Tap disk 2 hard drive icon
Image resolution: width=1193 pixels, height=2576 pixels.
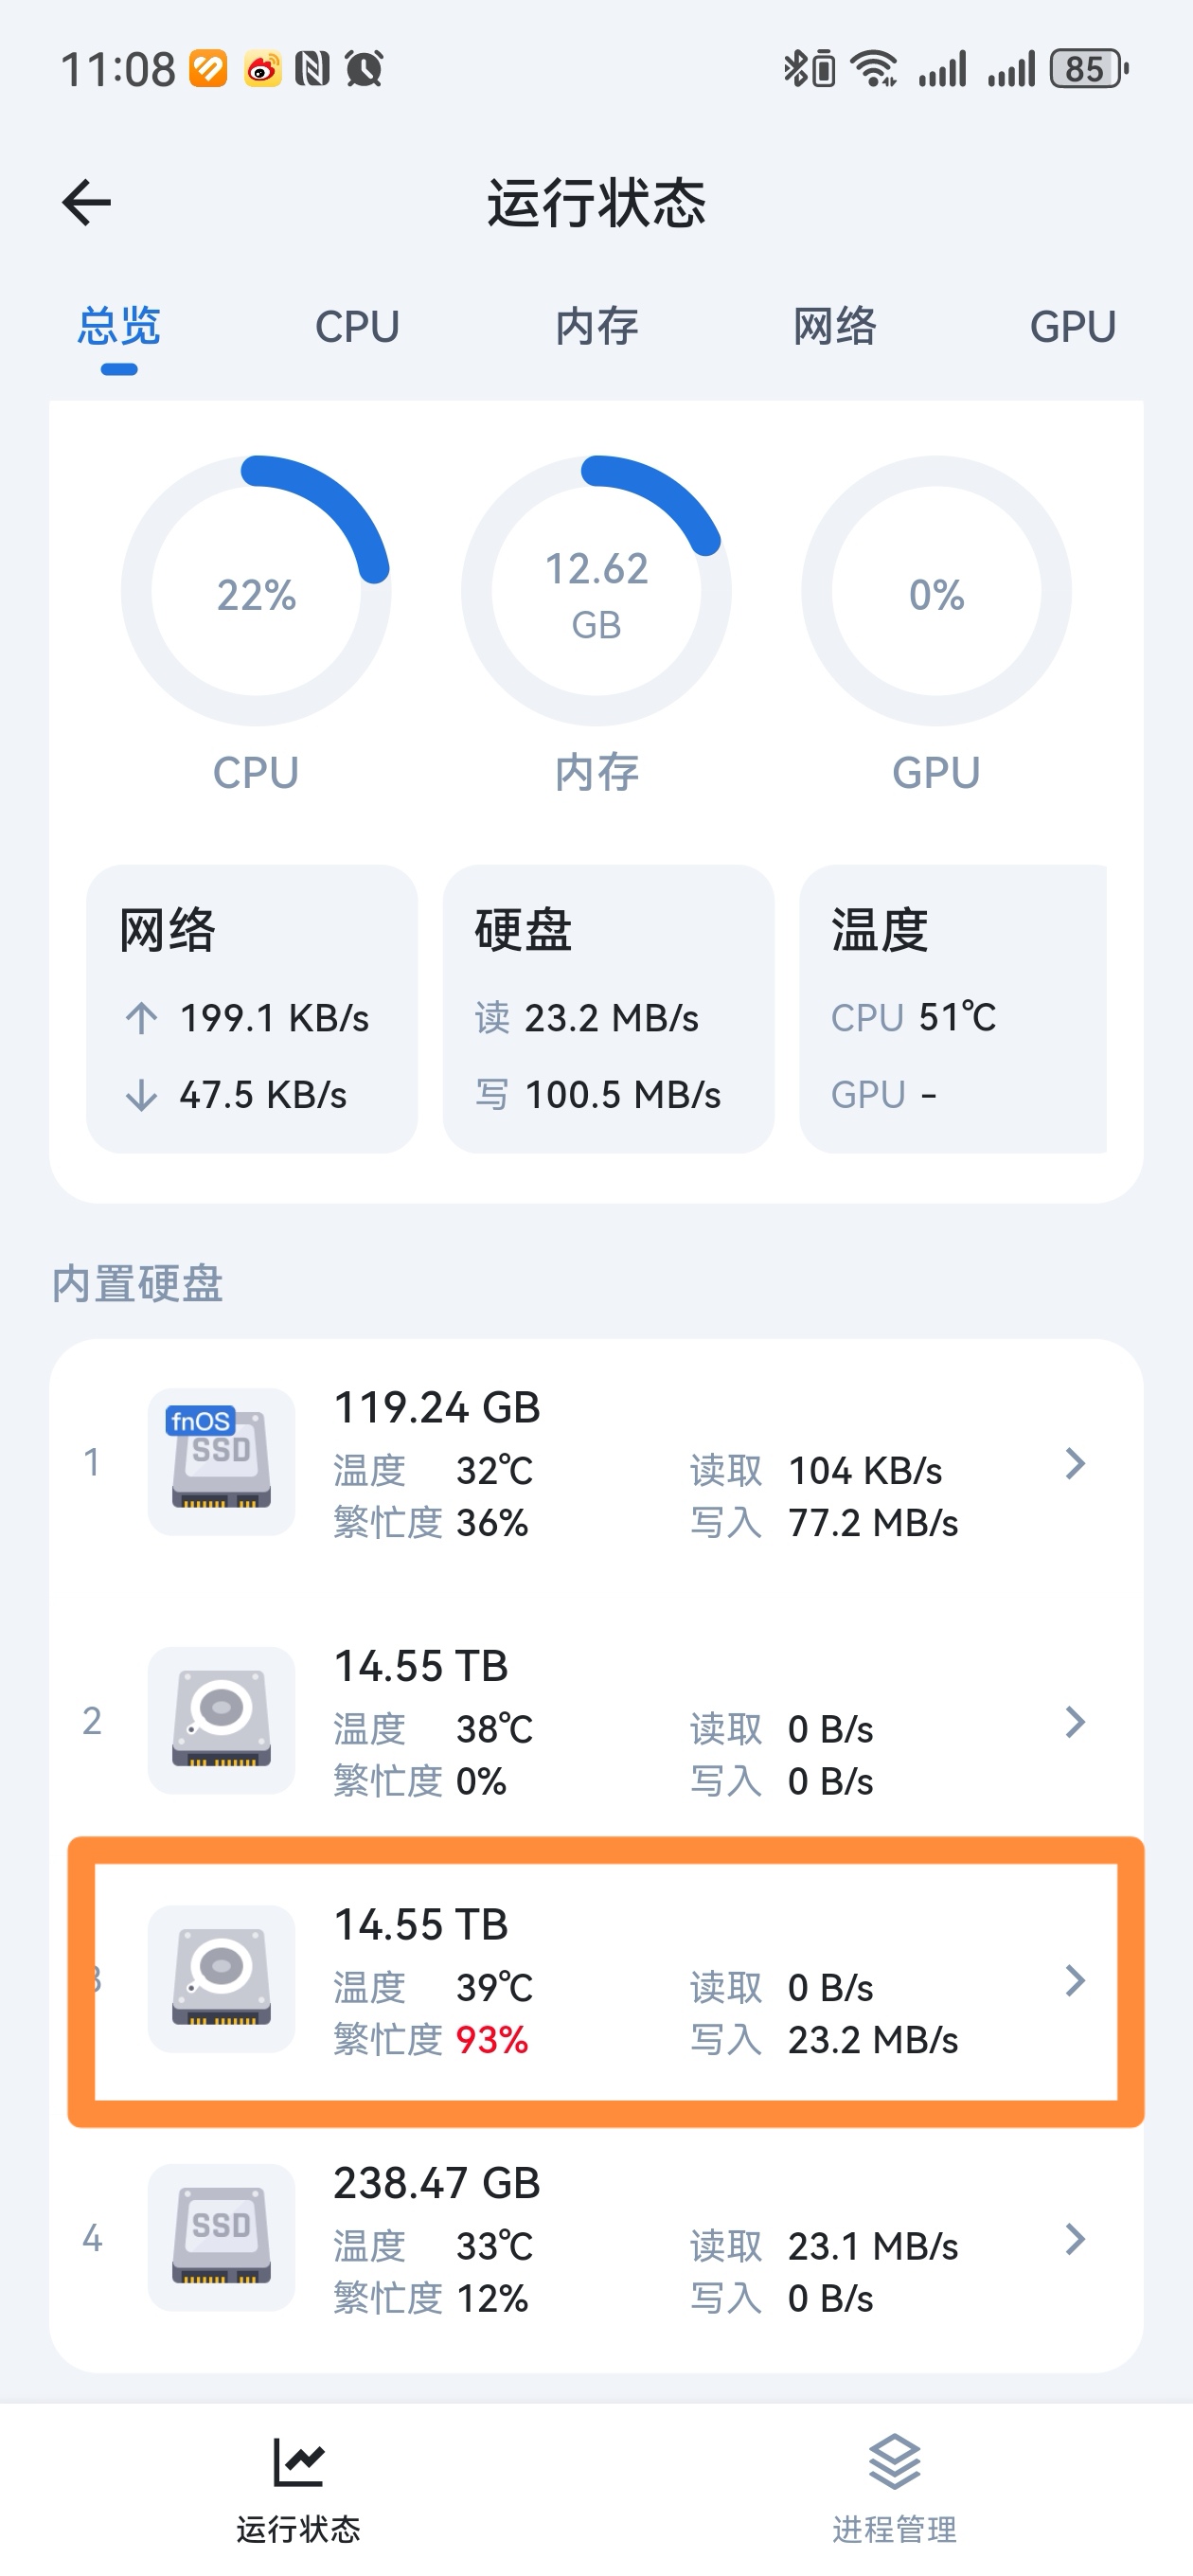point(221,1720)
